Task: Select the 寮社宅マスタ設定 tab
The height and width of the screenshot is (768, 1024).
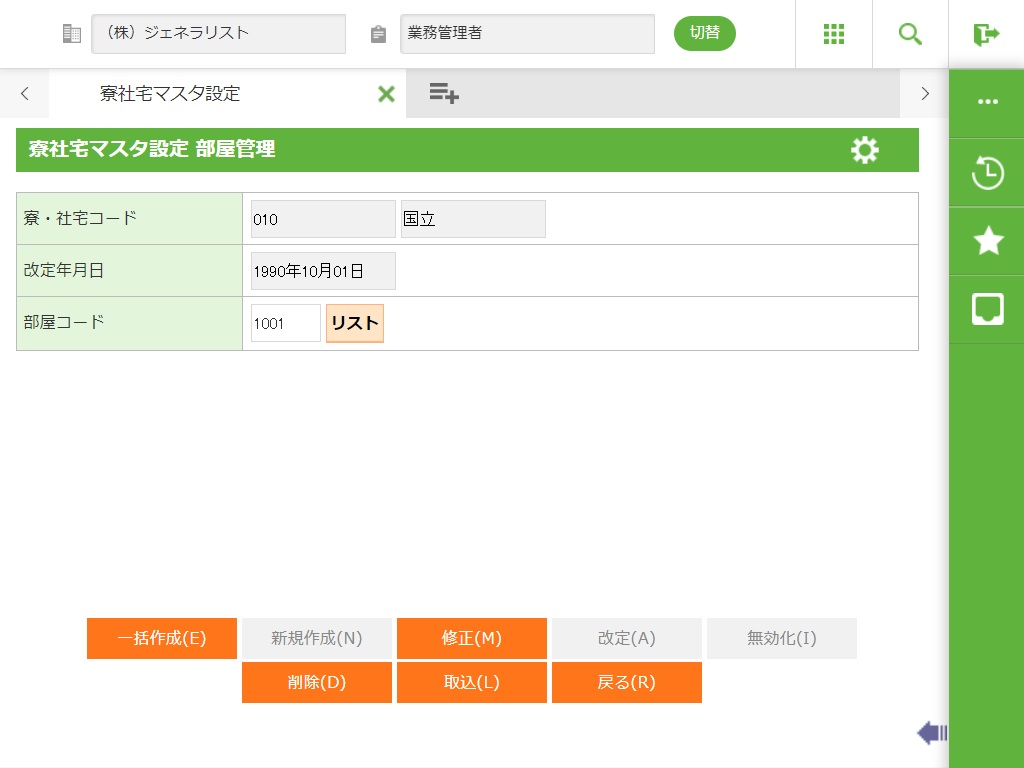Action: click(170, 94)
